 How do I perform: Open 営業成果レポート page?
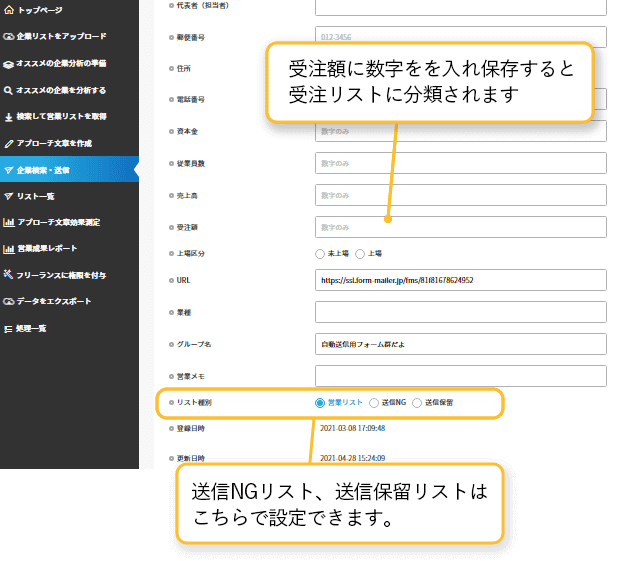(47, 249)
